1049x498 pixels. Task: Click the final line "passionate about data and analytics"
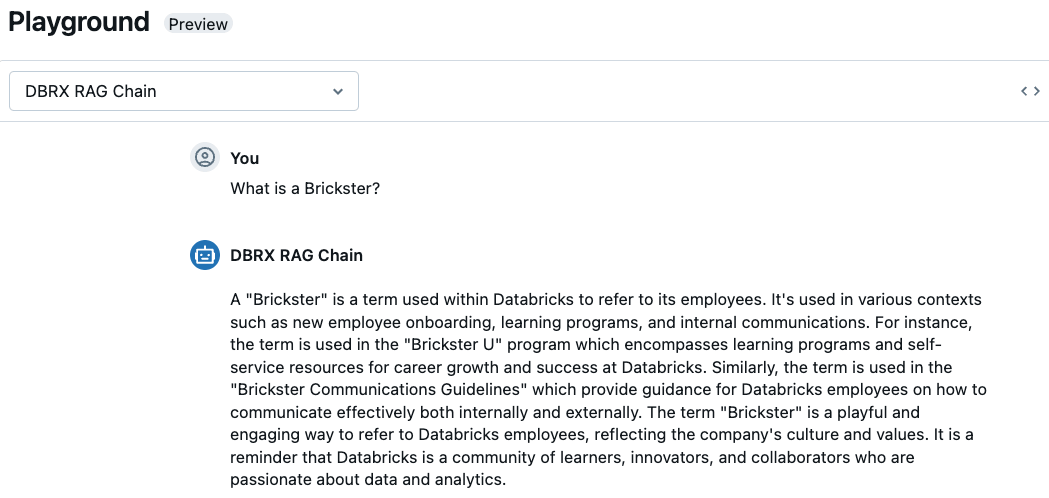point(368,479)
